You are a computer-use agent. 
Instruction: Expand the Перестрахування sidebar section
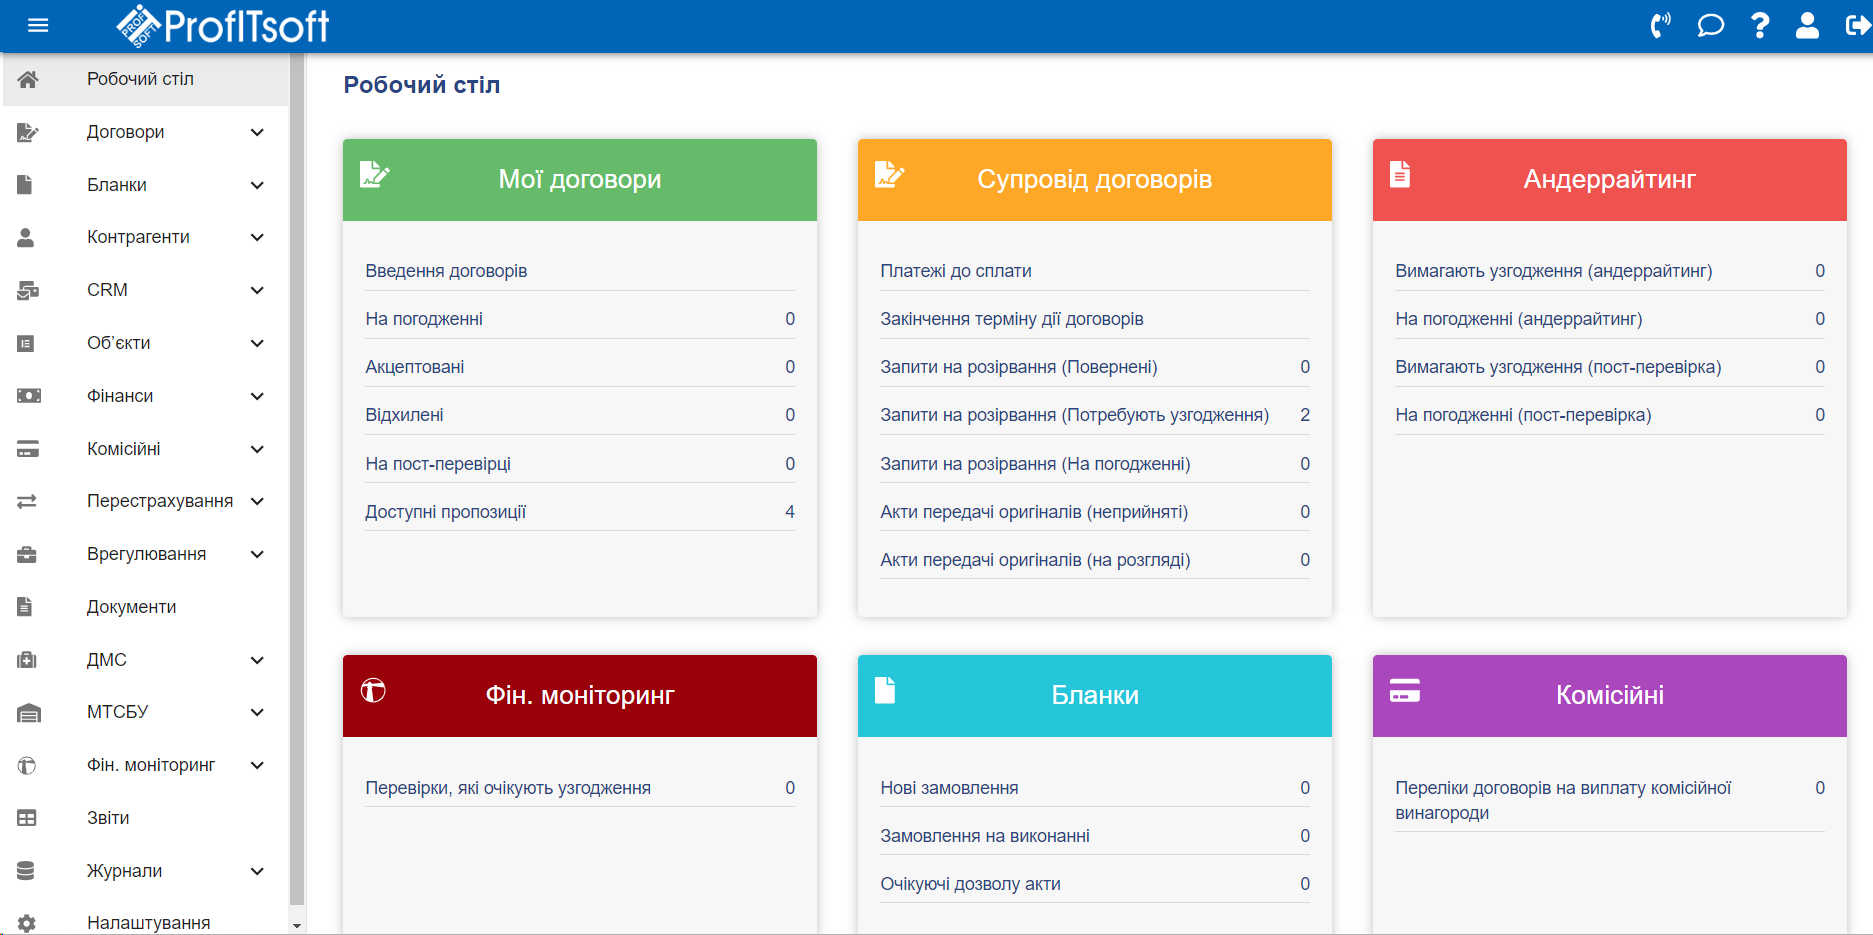coord(257,501)
